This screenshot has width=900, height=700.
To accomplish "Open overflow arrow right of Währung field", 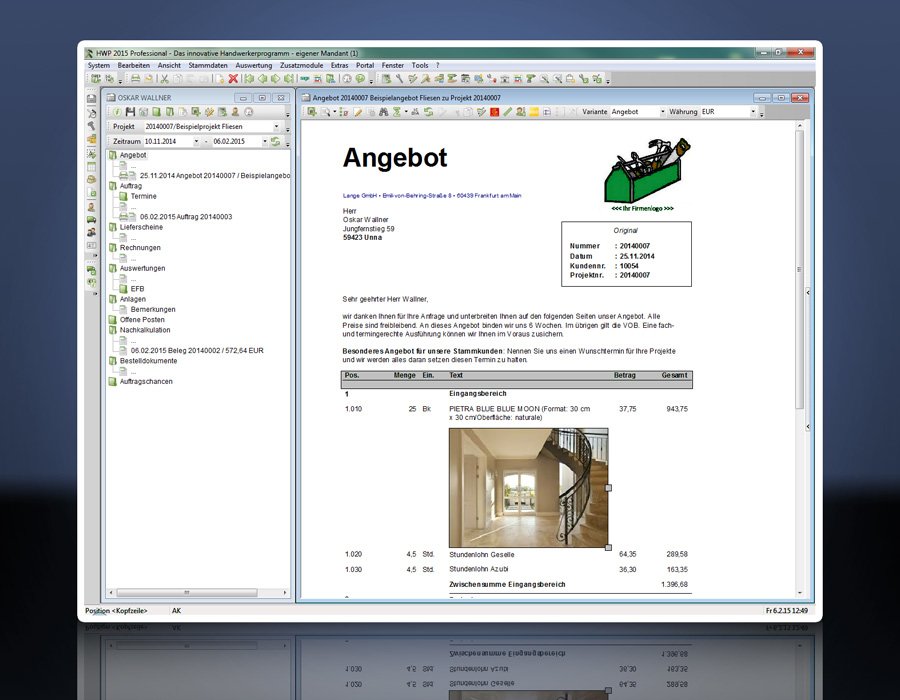I will pyautogui.click(x=762, y=114).
